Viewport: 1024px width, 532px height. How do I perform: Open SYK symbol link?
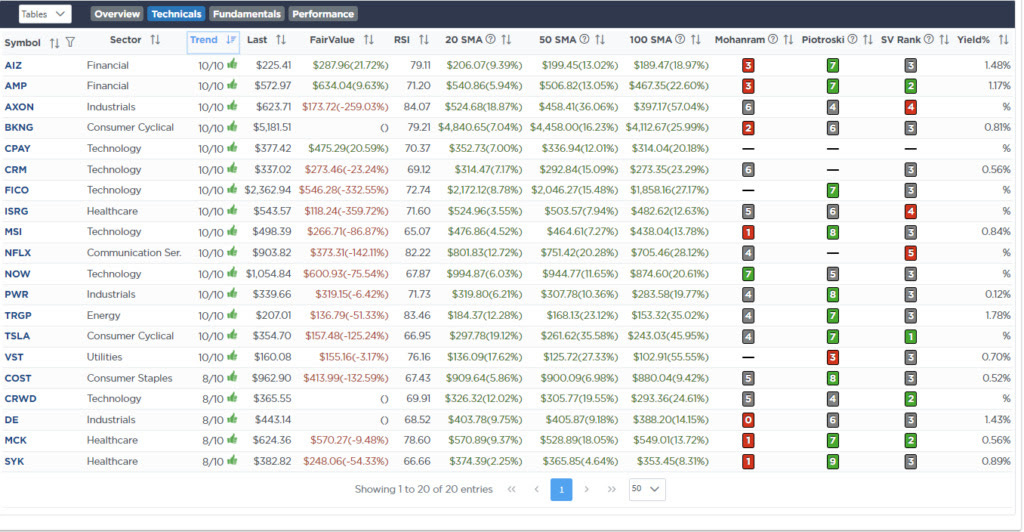click(14, 462)
